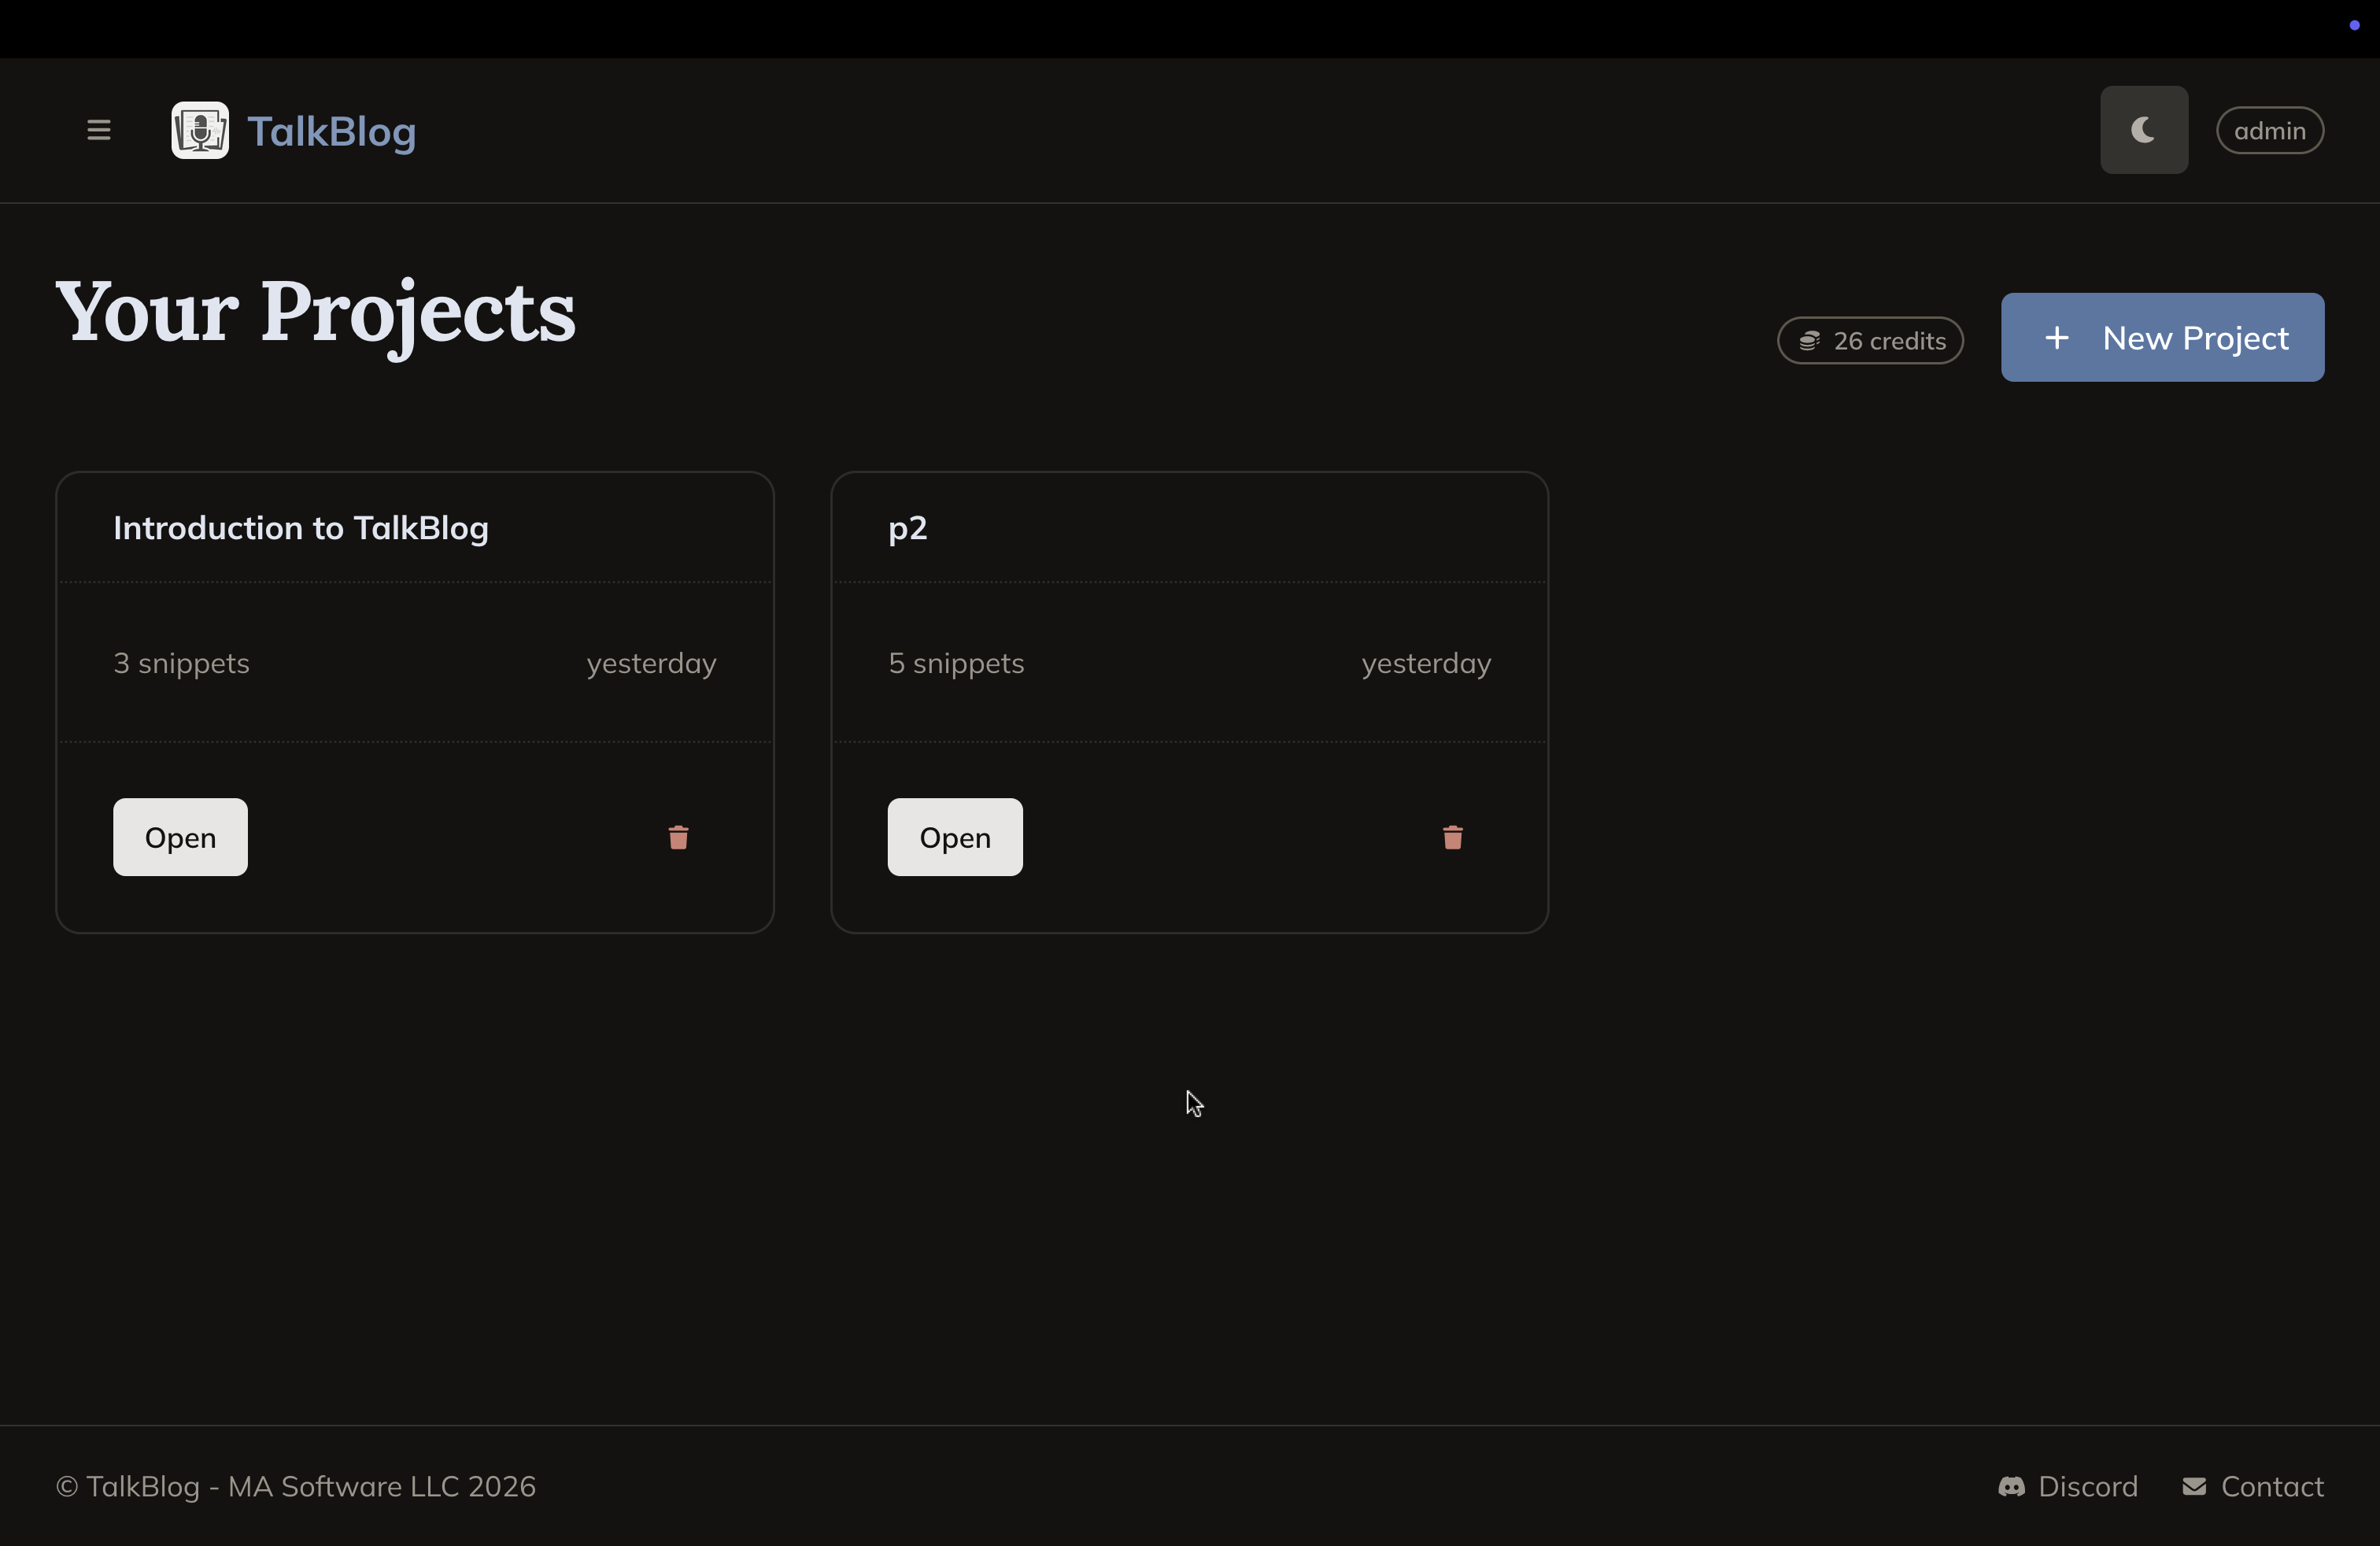Viewport: 2380px width, 1546px height.
Task: Click the p2 card title
Action: (x=908, y=528)
